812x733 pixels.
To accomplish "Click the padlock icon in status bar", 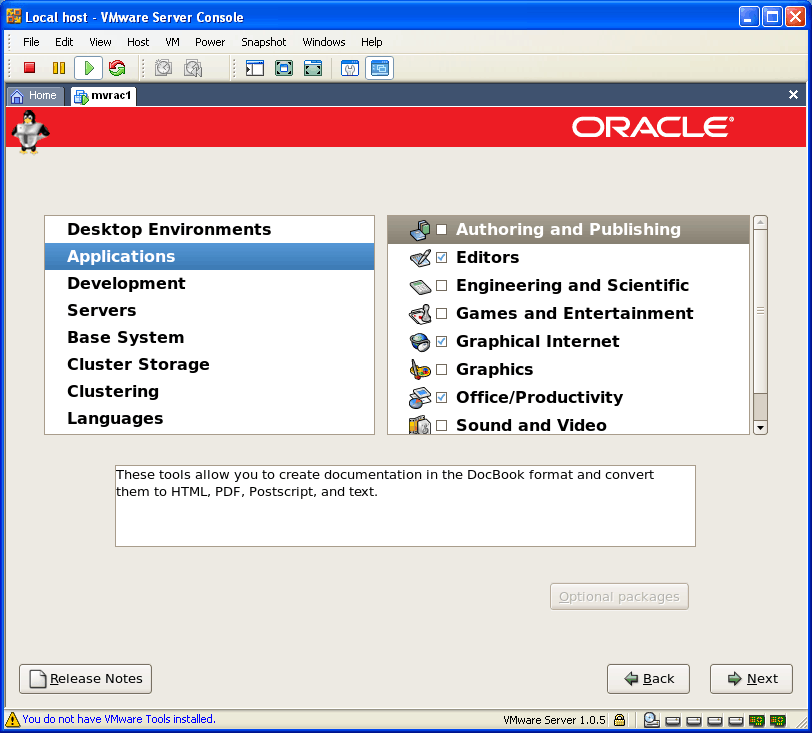I will (620, 719).
